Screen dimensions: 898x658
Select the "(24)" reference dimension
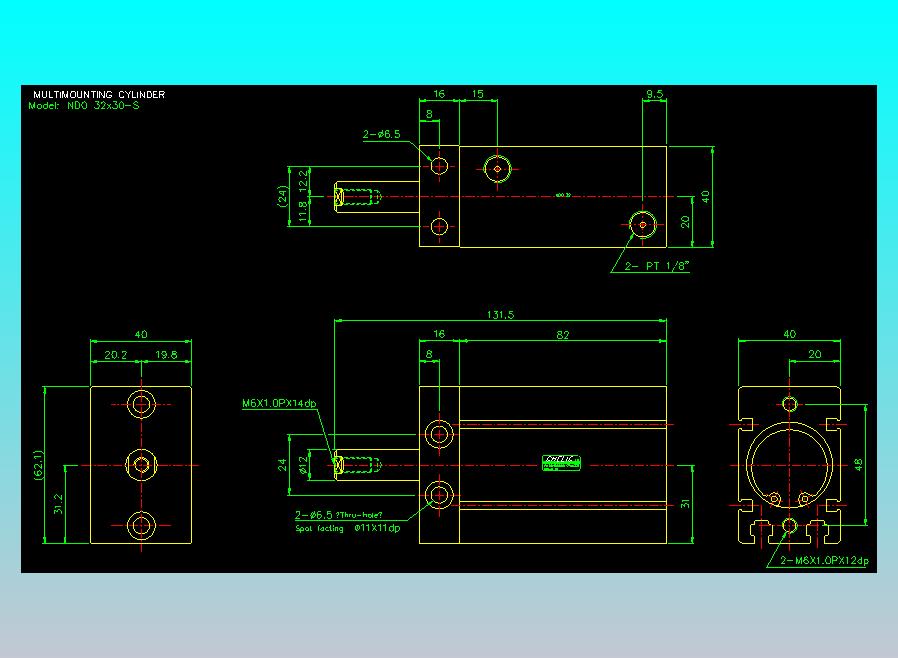282,196
